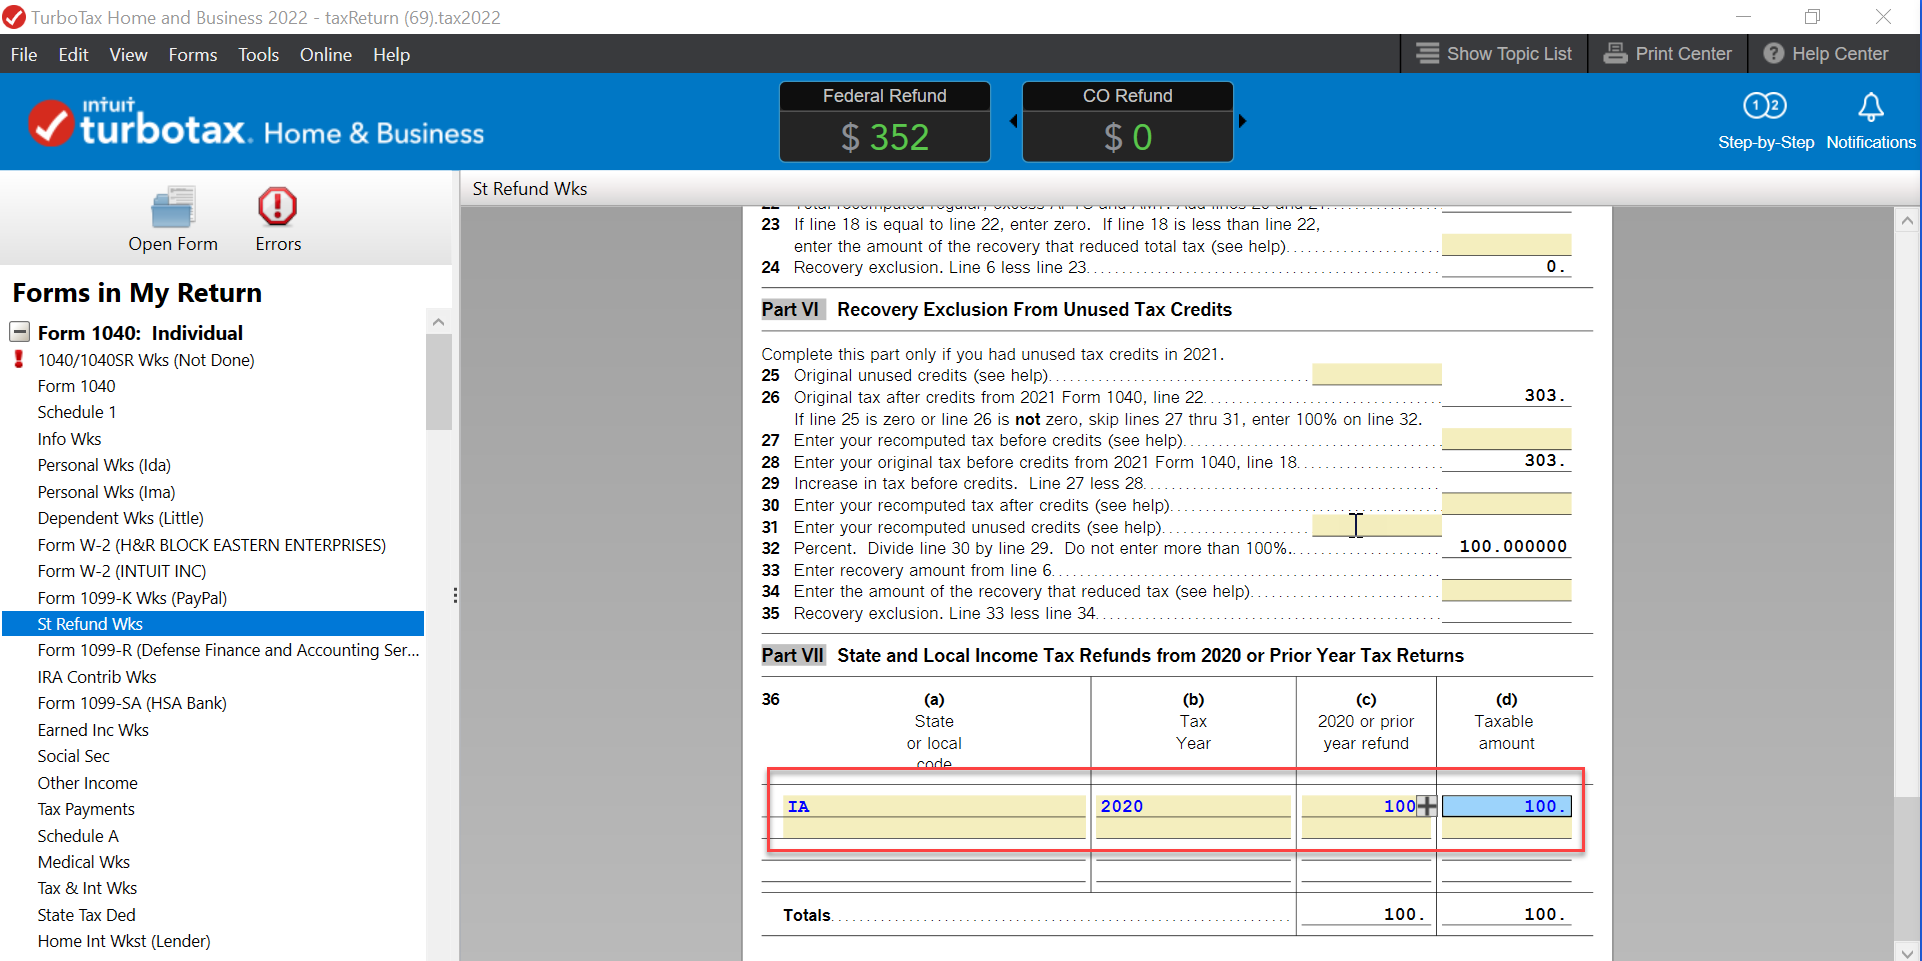Click line 31 recomputed unused credits field
1922x961 pixels.
tap(1376, 526)
